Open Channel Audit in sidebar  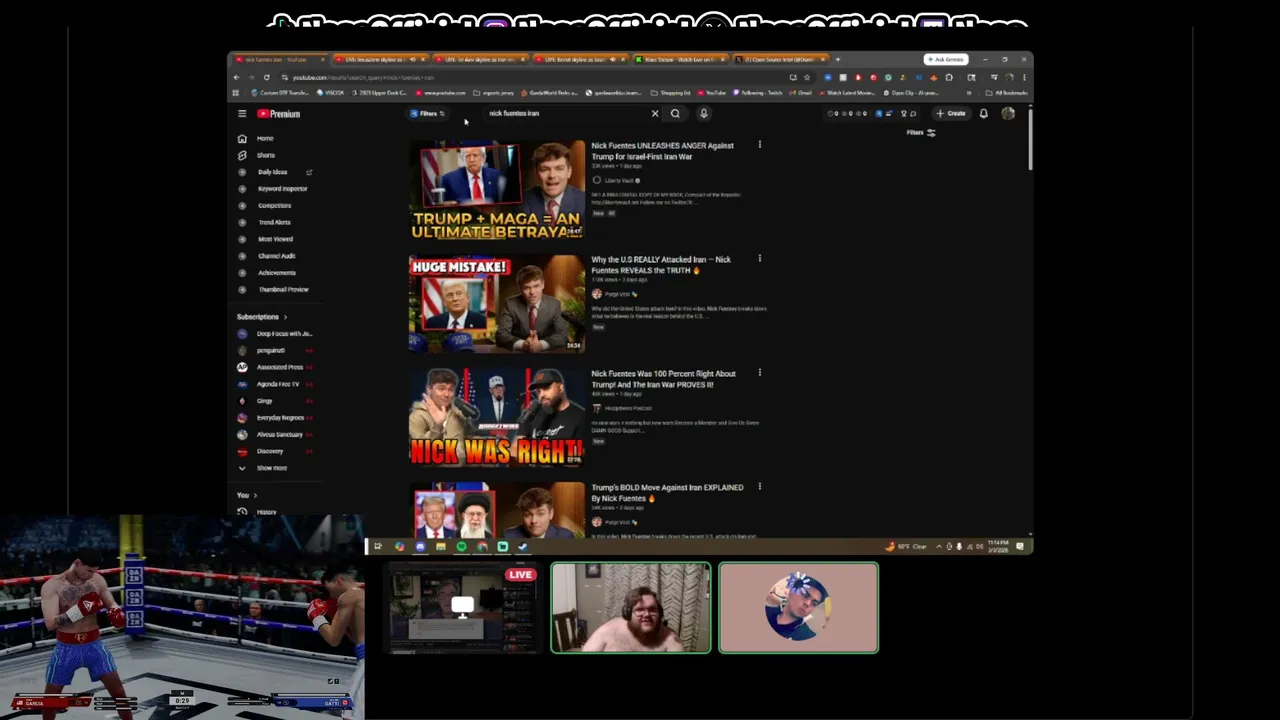277,256
